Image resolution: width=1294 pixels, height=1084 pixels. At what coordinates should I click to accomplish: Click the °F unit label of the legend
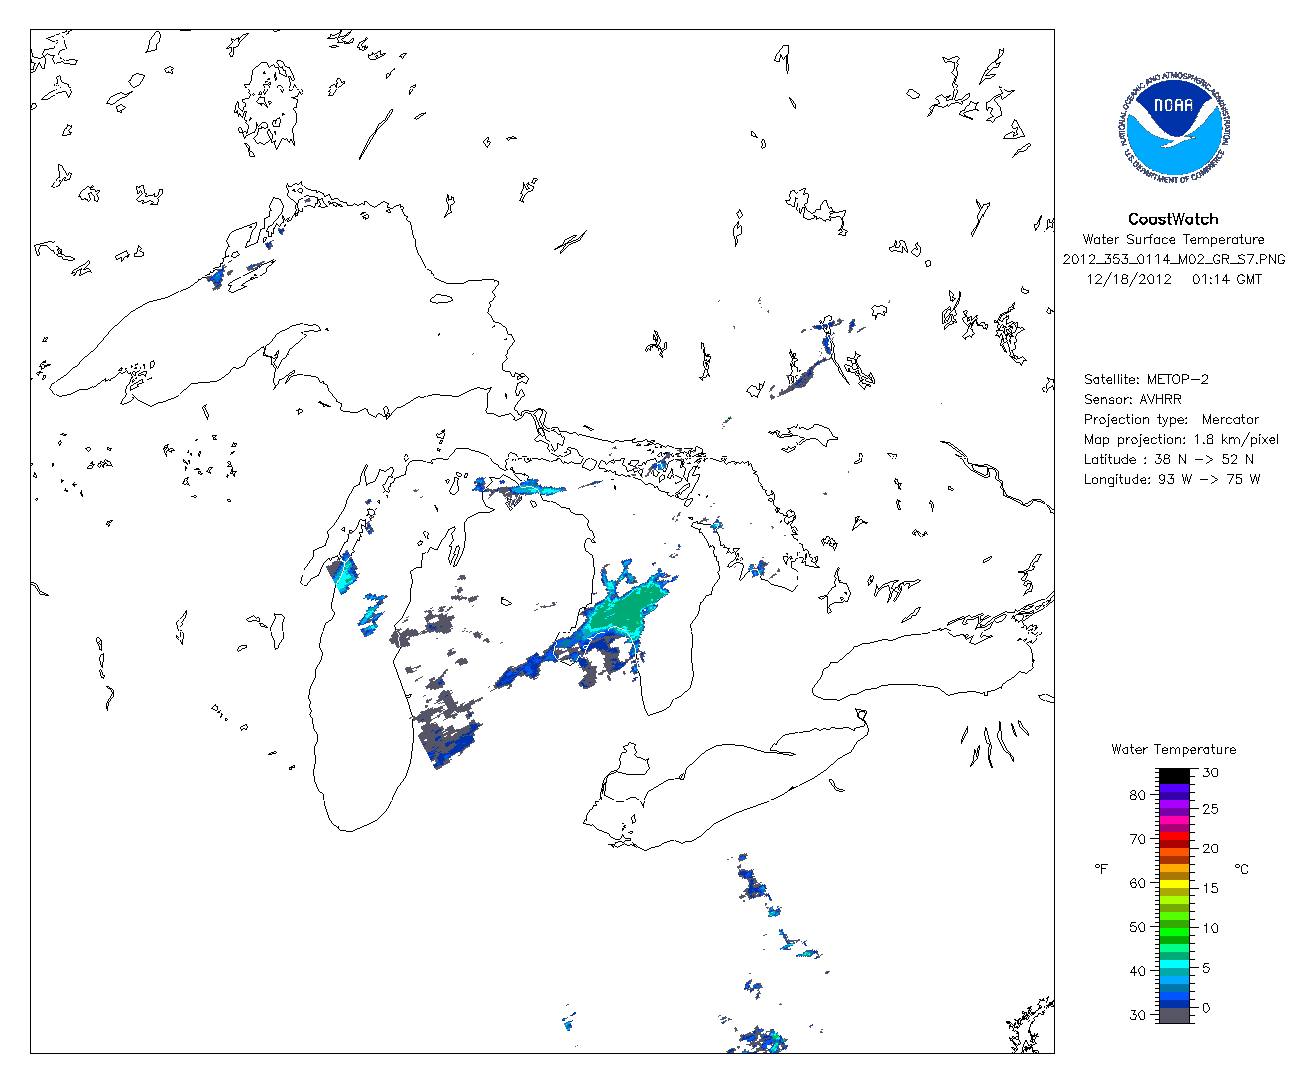coord(1101,869)
